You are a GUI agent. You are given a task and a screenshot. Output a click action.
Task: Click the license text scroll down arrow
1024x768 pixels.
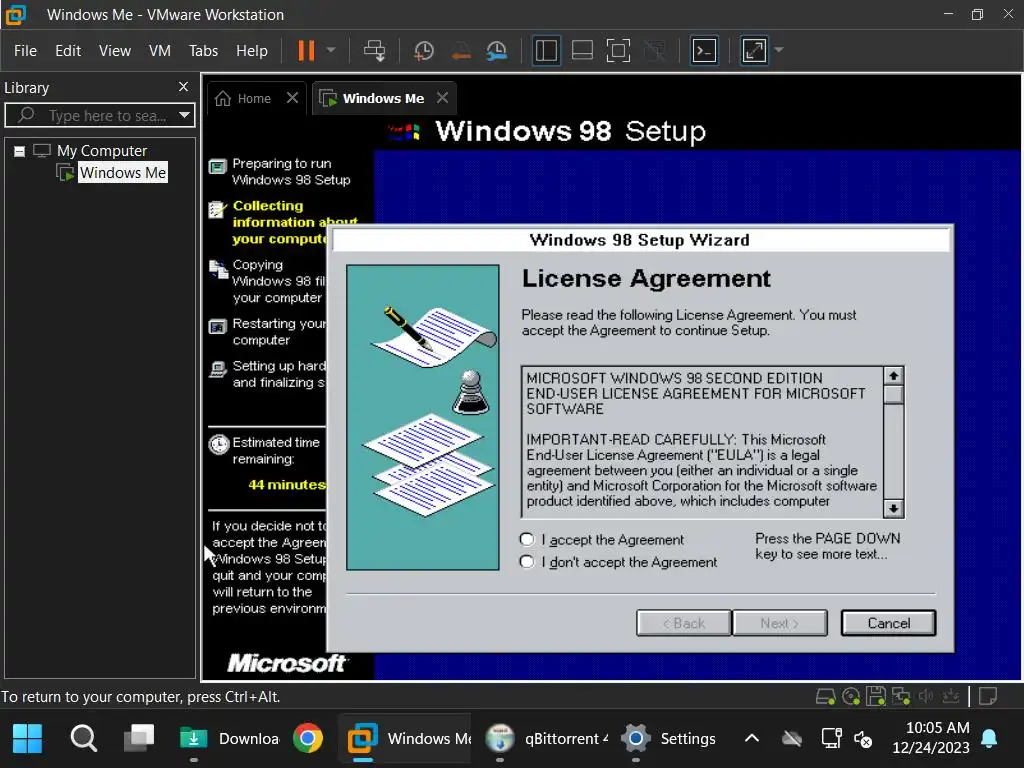tap(893, 508)
